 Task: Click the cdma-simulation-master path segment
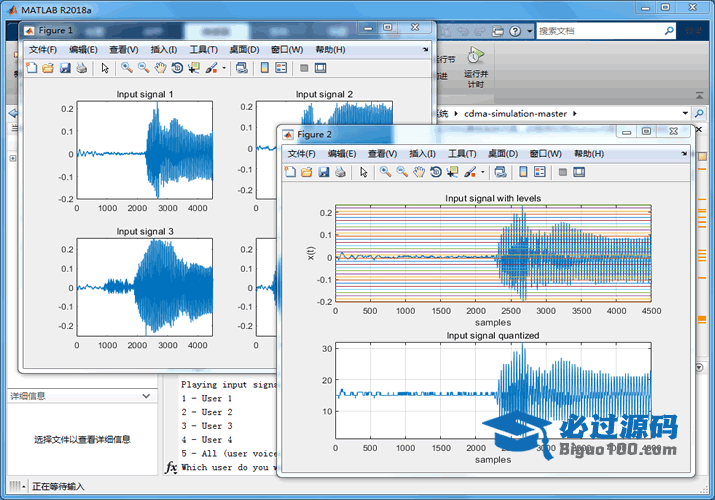pyautogui.click(x=515, y=114)
